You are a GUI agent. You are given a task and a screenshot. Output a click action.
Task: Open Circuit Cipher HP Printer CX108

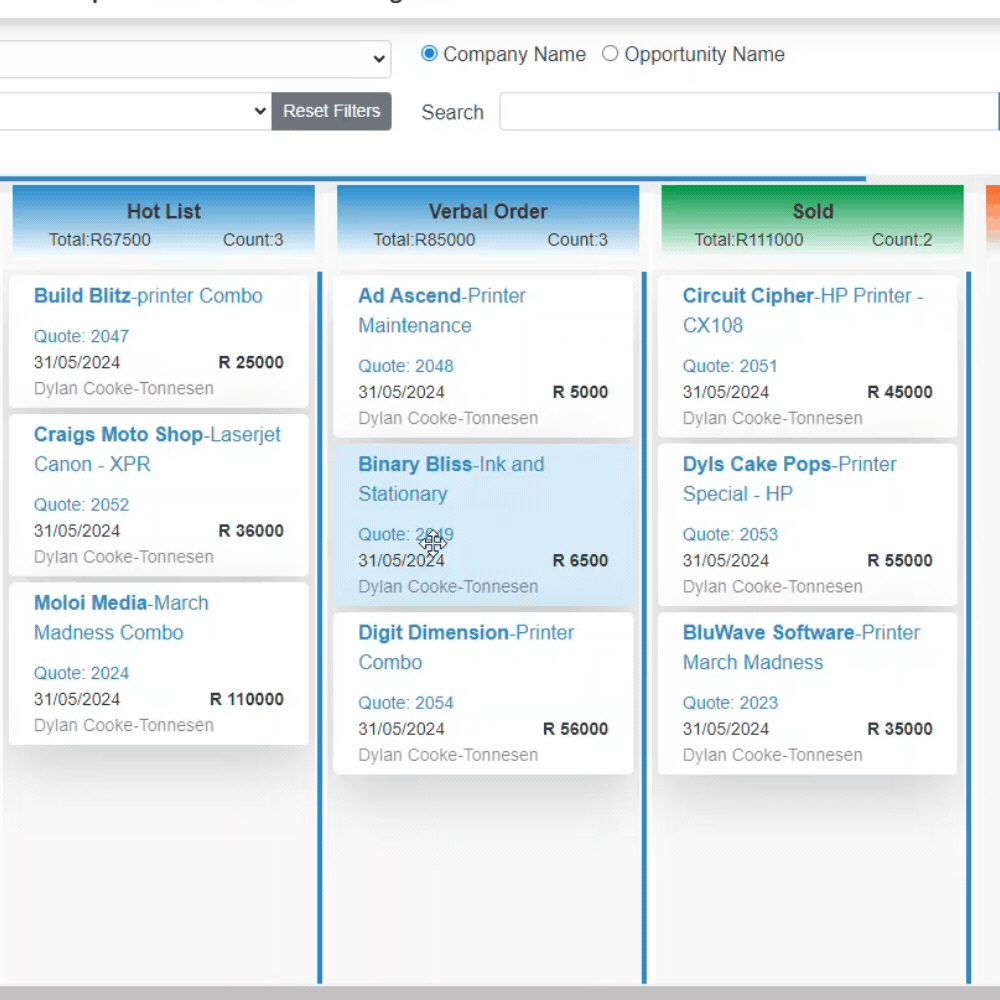[803, 311]
